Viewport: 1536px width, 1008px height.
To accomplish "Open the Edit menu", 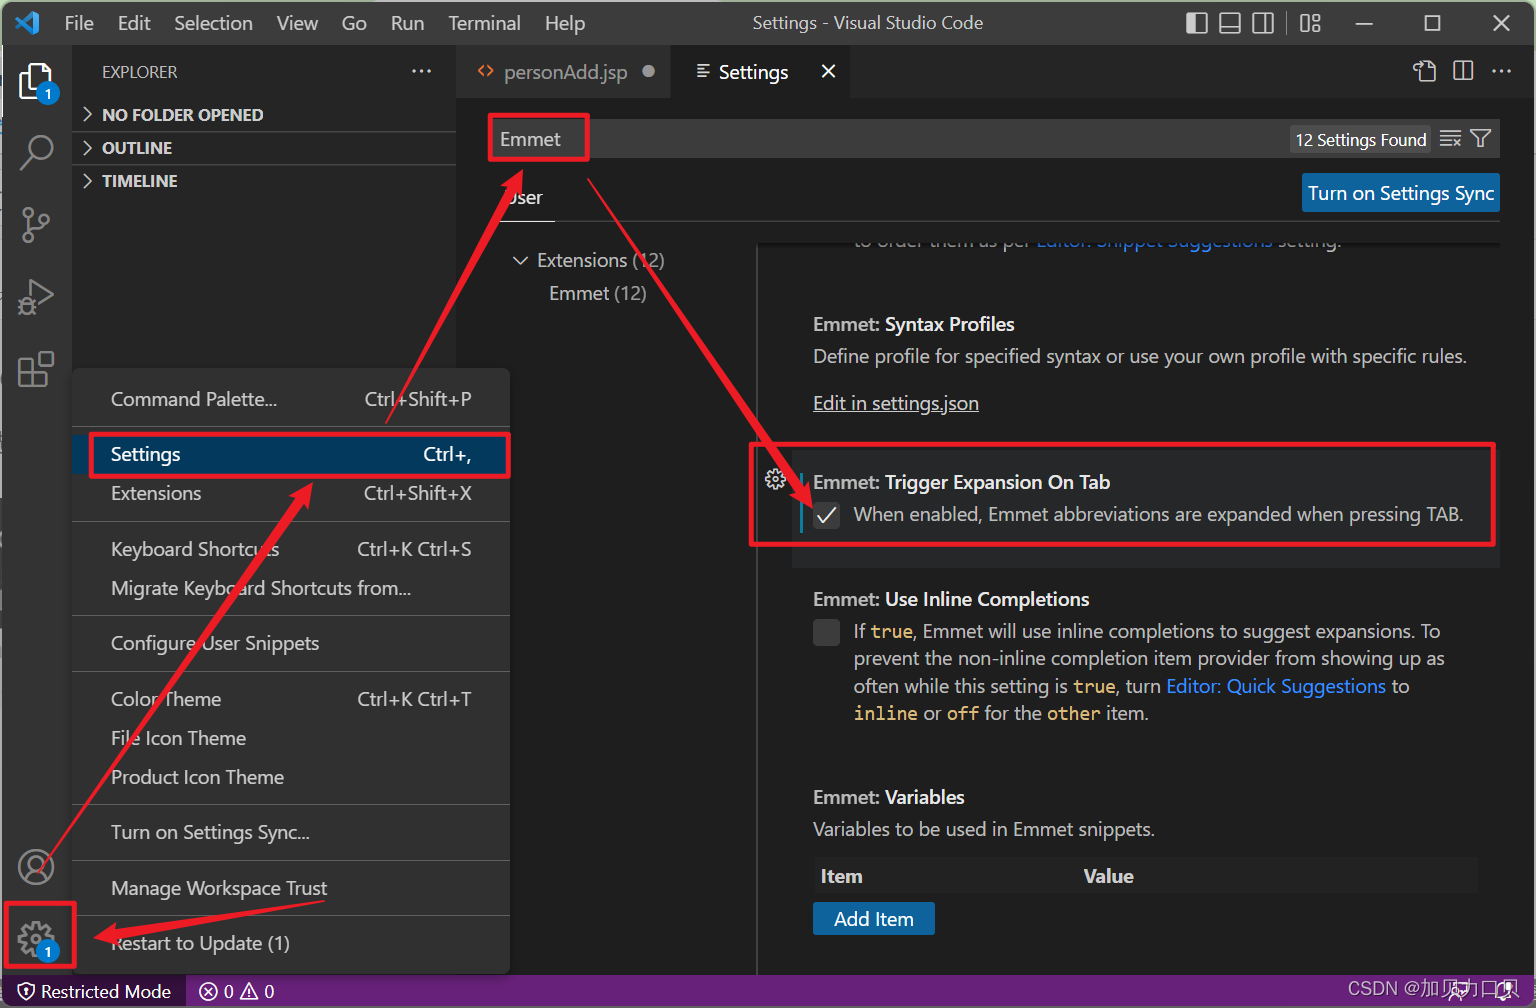I will (134, 23).
